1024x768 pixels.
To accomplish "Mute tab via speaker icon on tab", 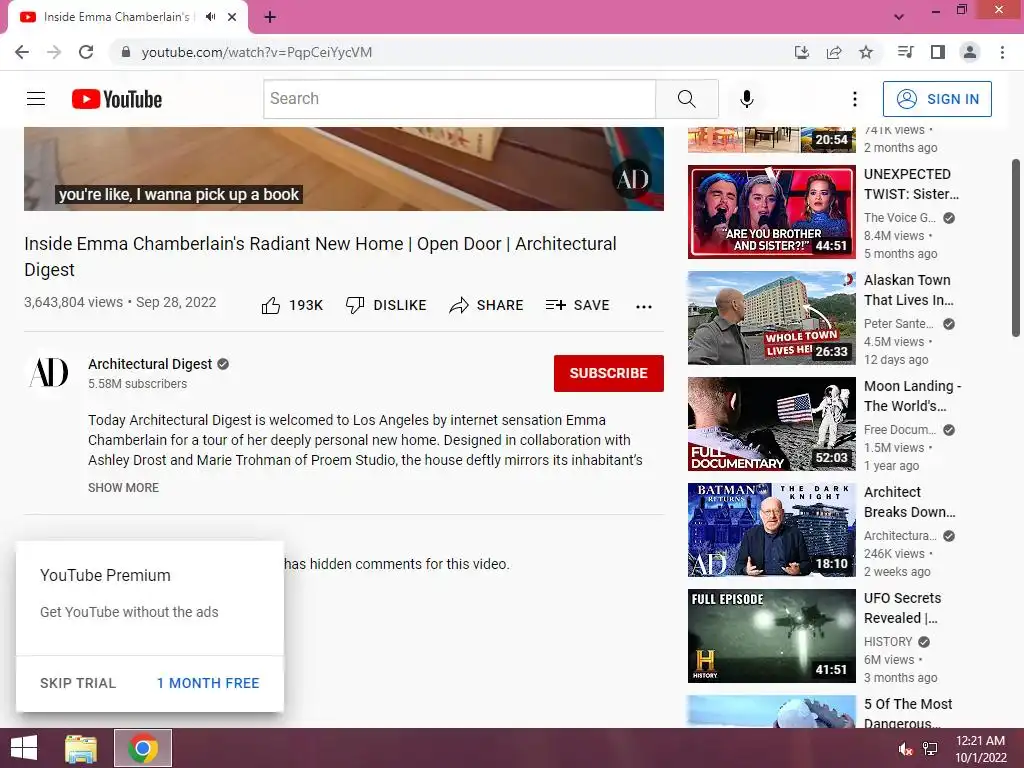I will point(210,17).
